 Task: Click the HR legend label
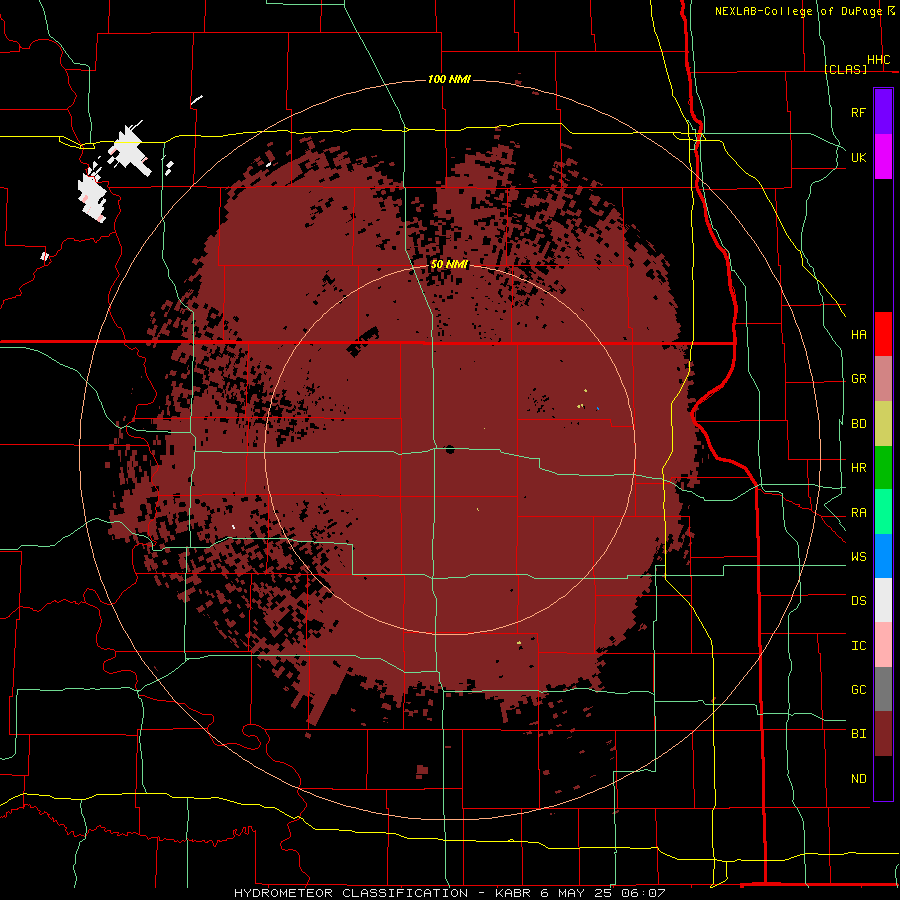click(859, 468)
